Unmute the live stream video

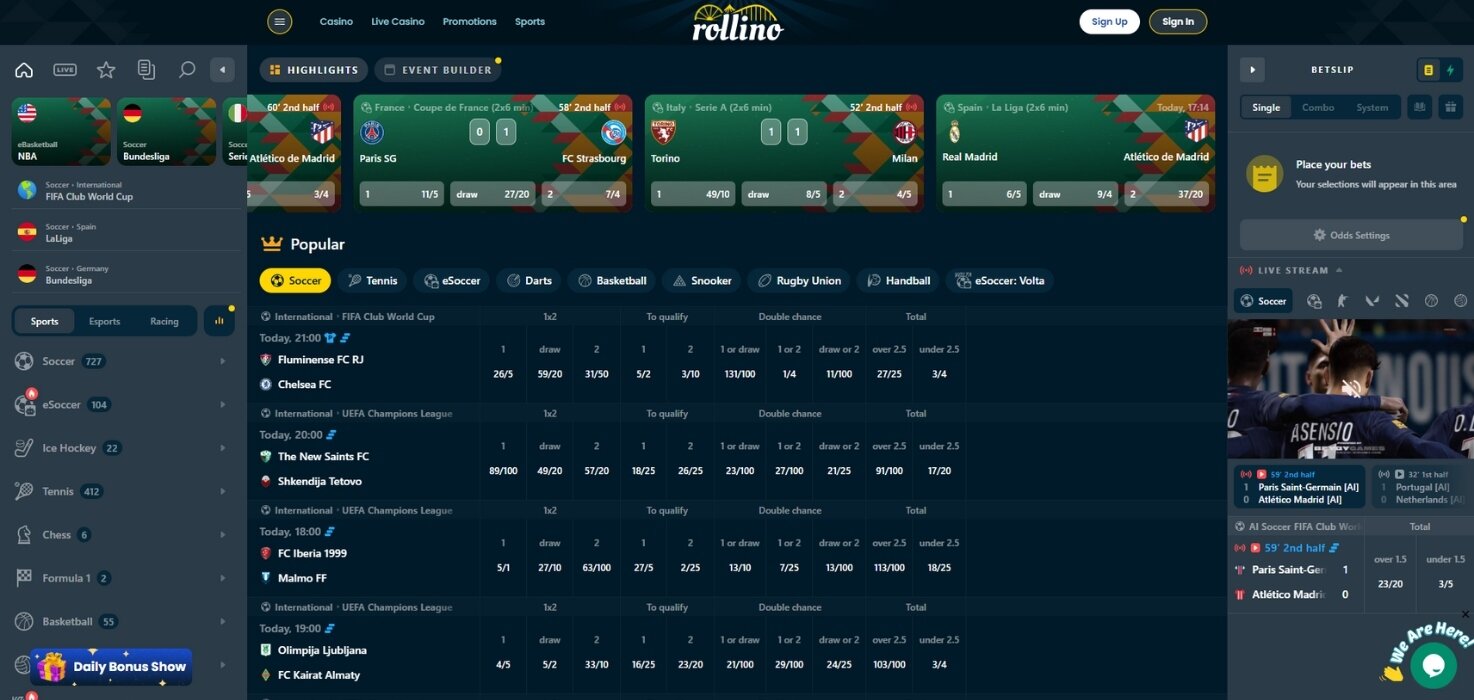point(1350,388)
